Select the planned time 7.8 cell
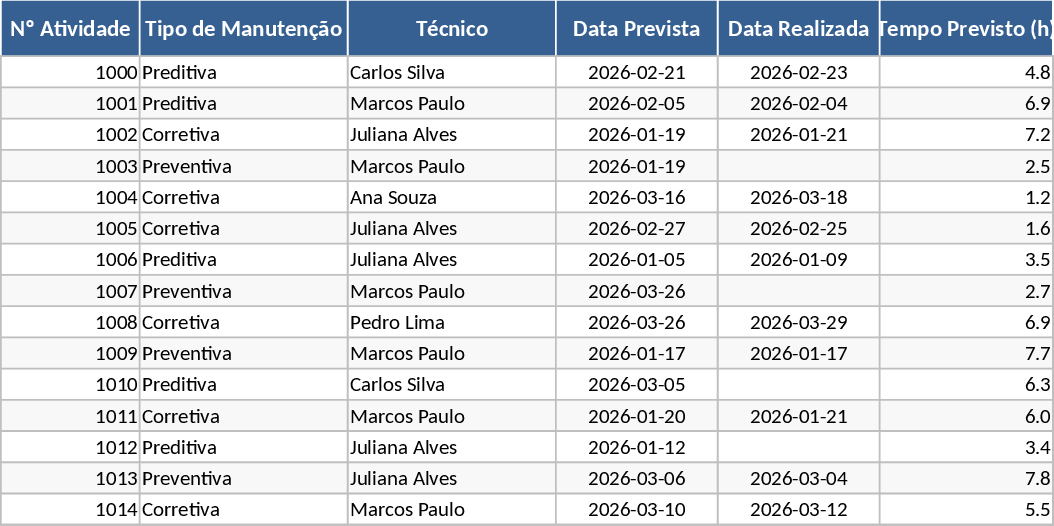The height and width of the screenshot is (526, 1054). coord(966,479)
